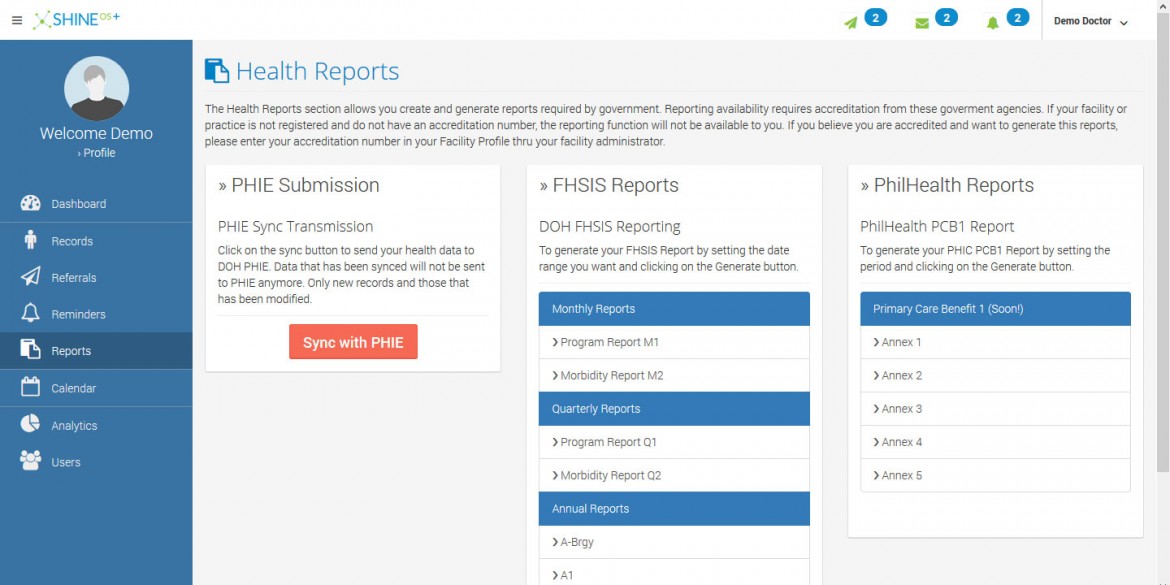Open the Dashboard menu item

tap(96, 204)
